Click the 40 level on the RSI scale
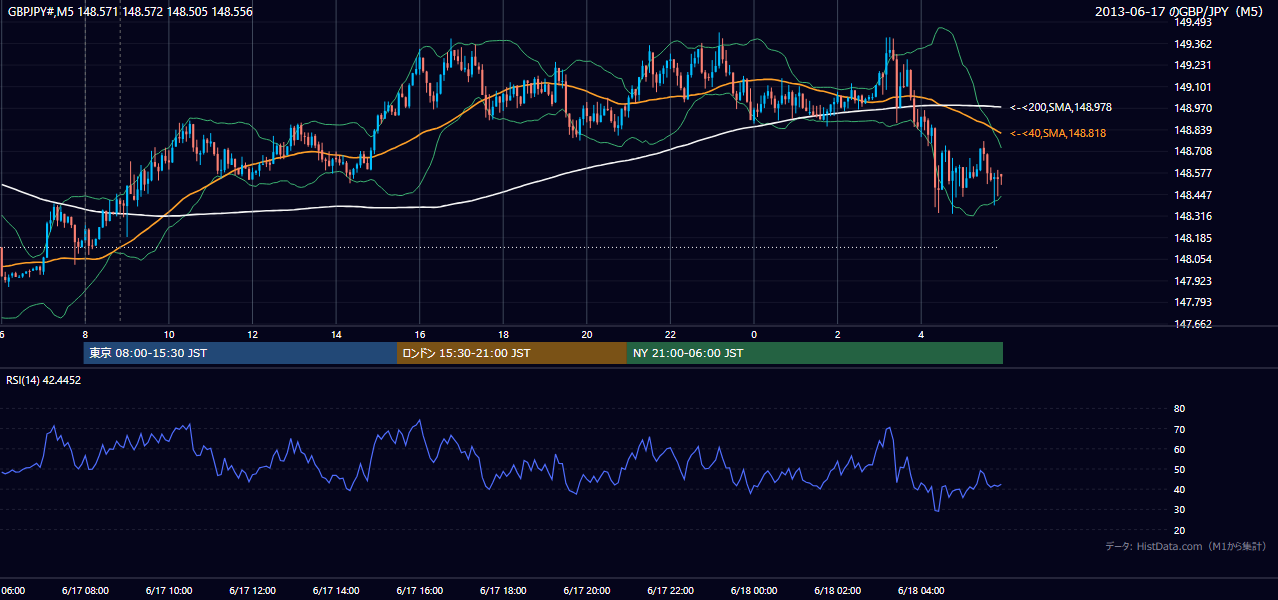 (1179, 489)
